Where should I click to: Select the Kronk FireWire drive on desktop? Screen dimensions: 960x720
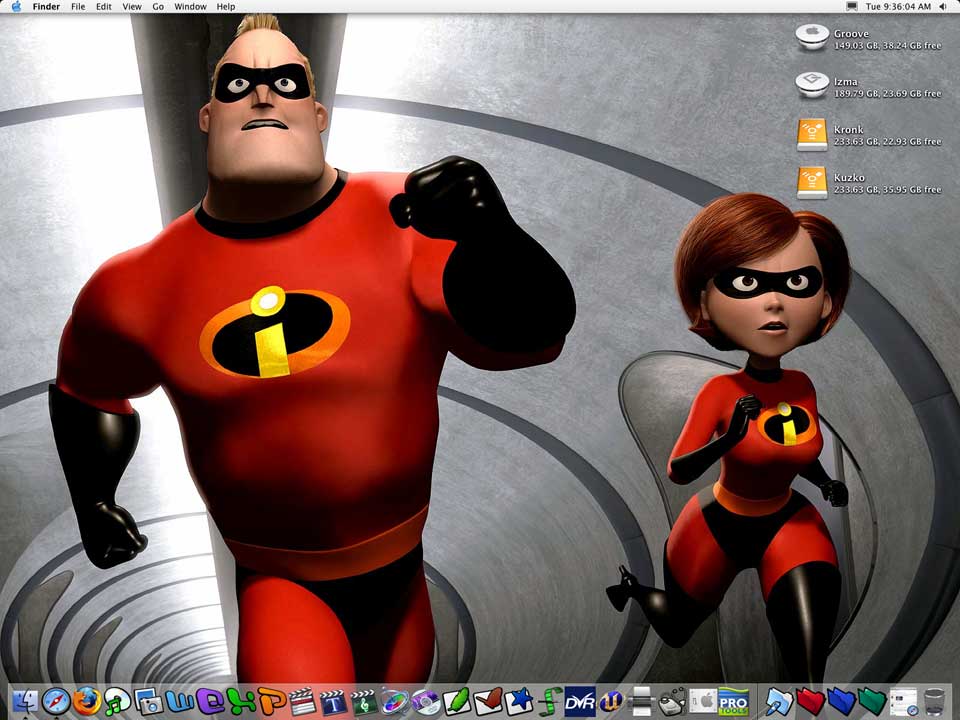(812, 134)
